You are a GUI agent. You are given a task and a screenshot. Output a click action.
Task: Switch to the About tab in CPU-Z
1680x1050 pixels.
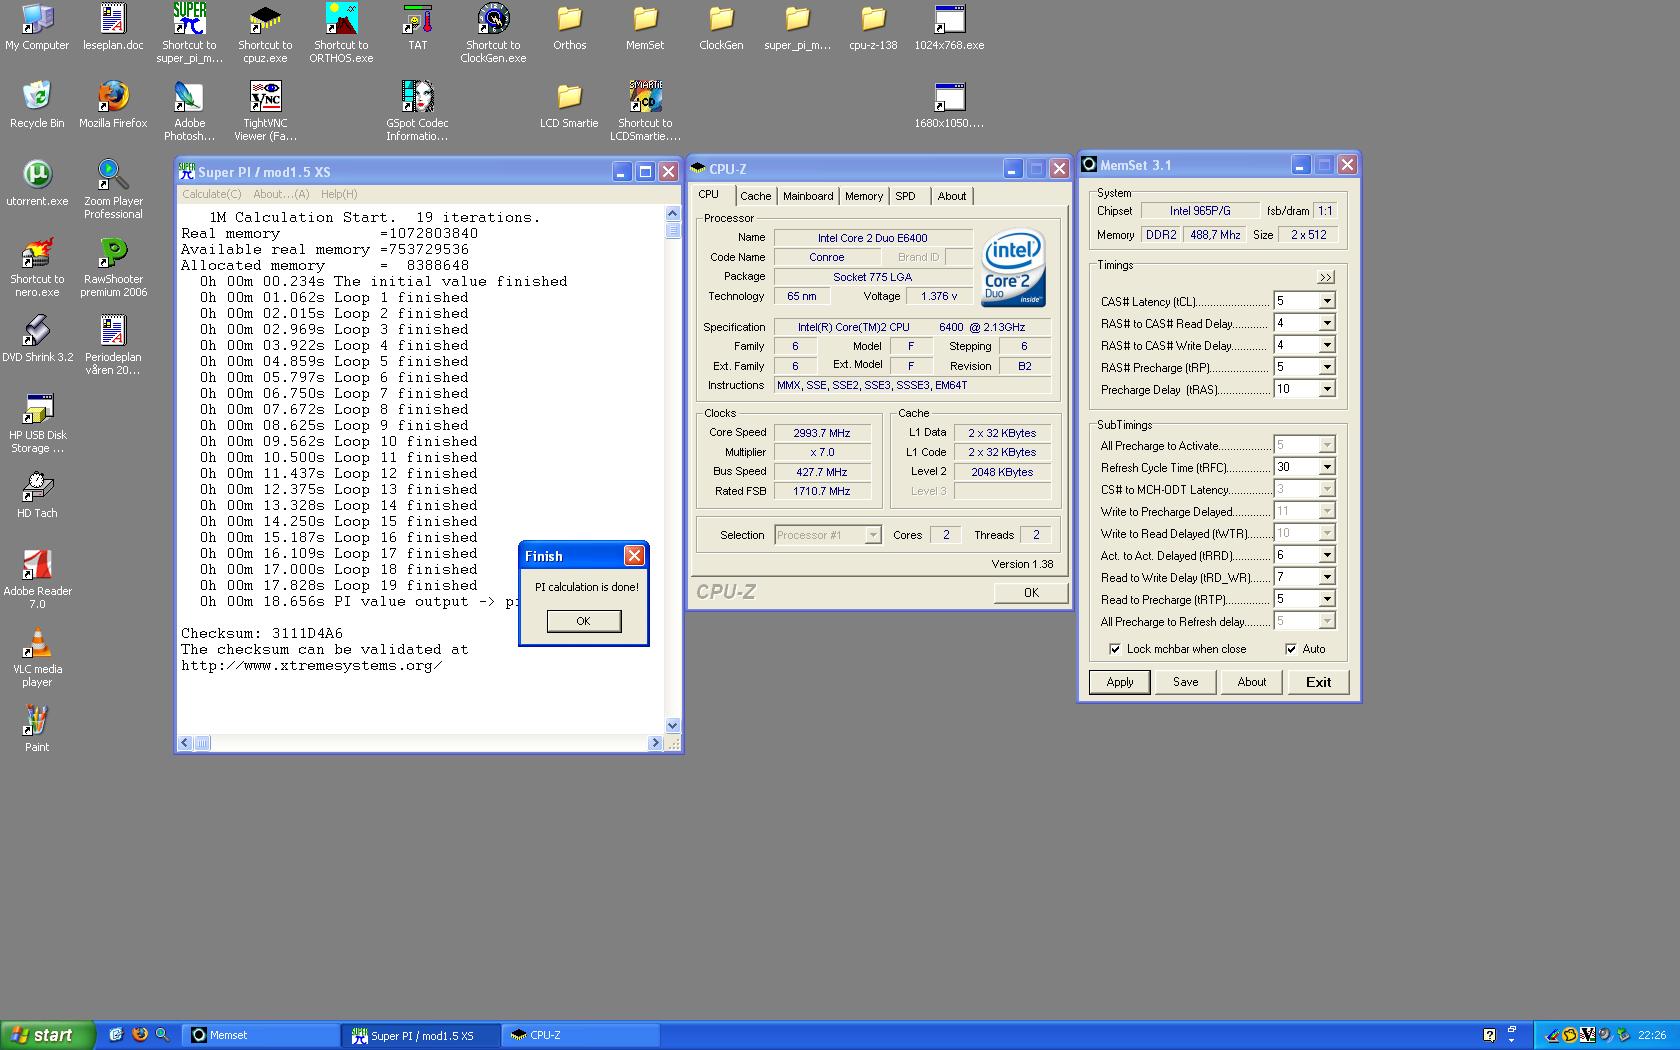952,197
